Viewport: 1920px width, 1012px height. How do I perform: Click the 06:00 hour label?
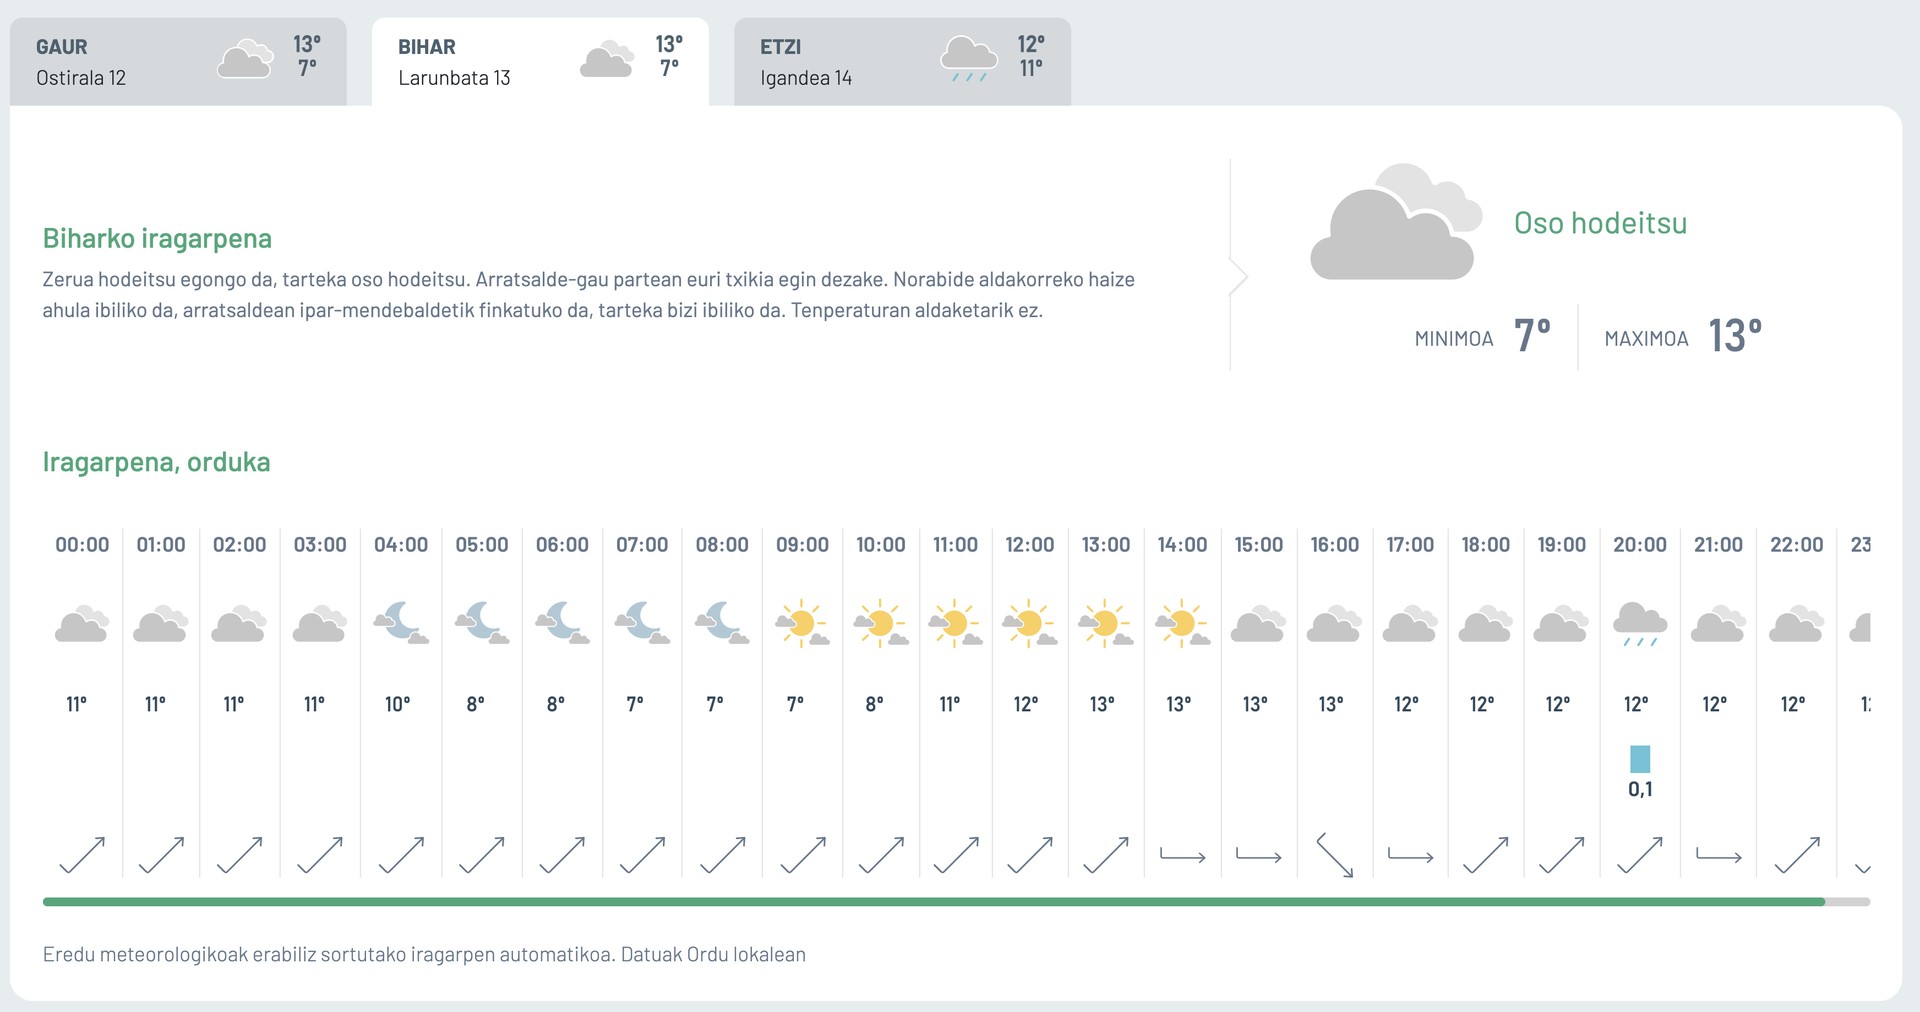pyautogui.click(x=562, y=545)
